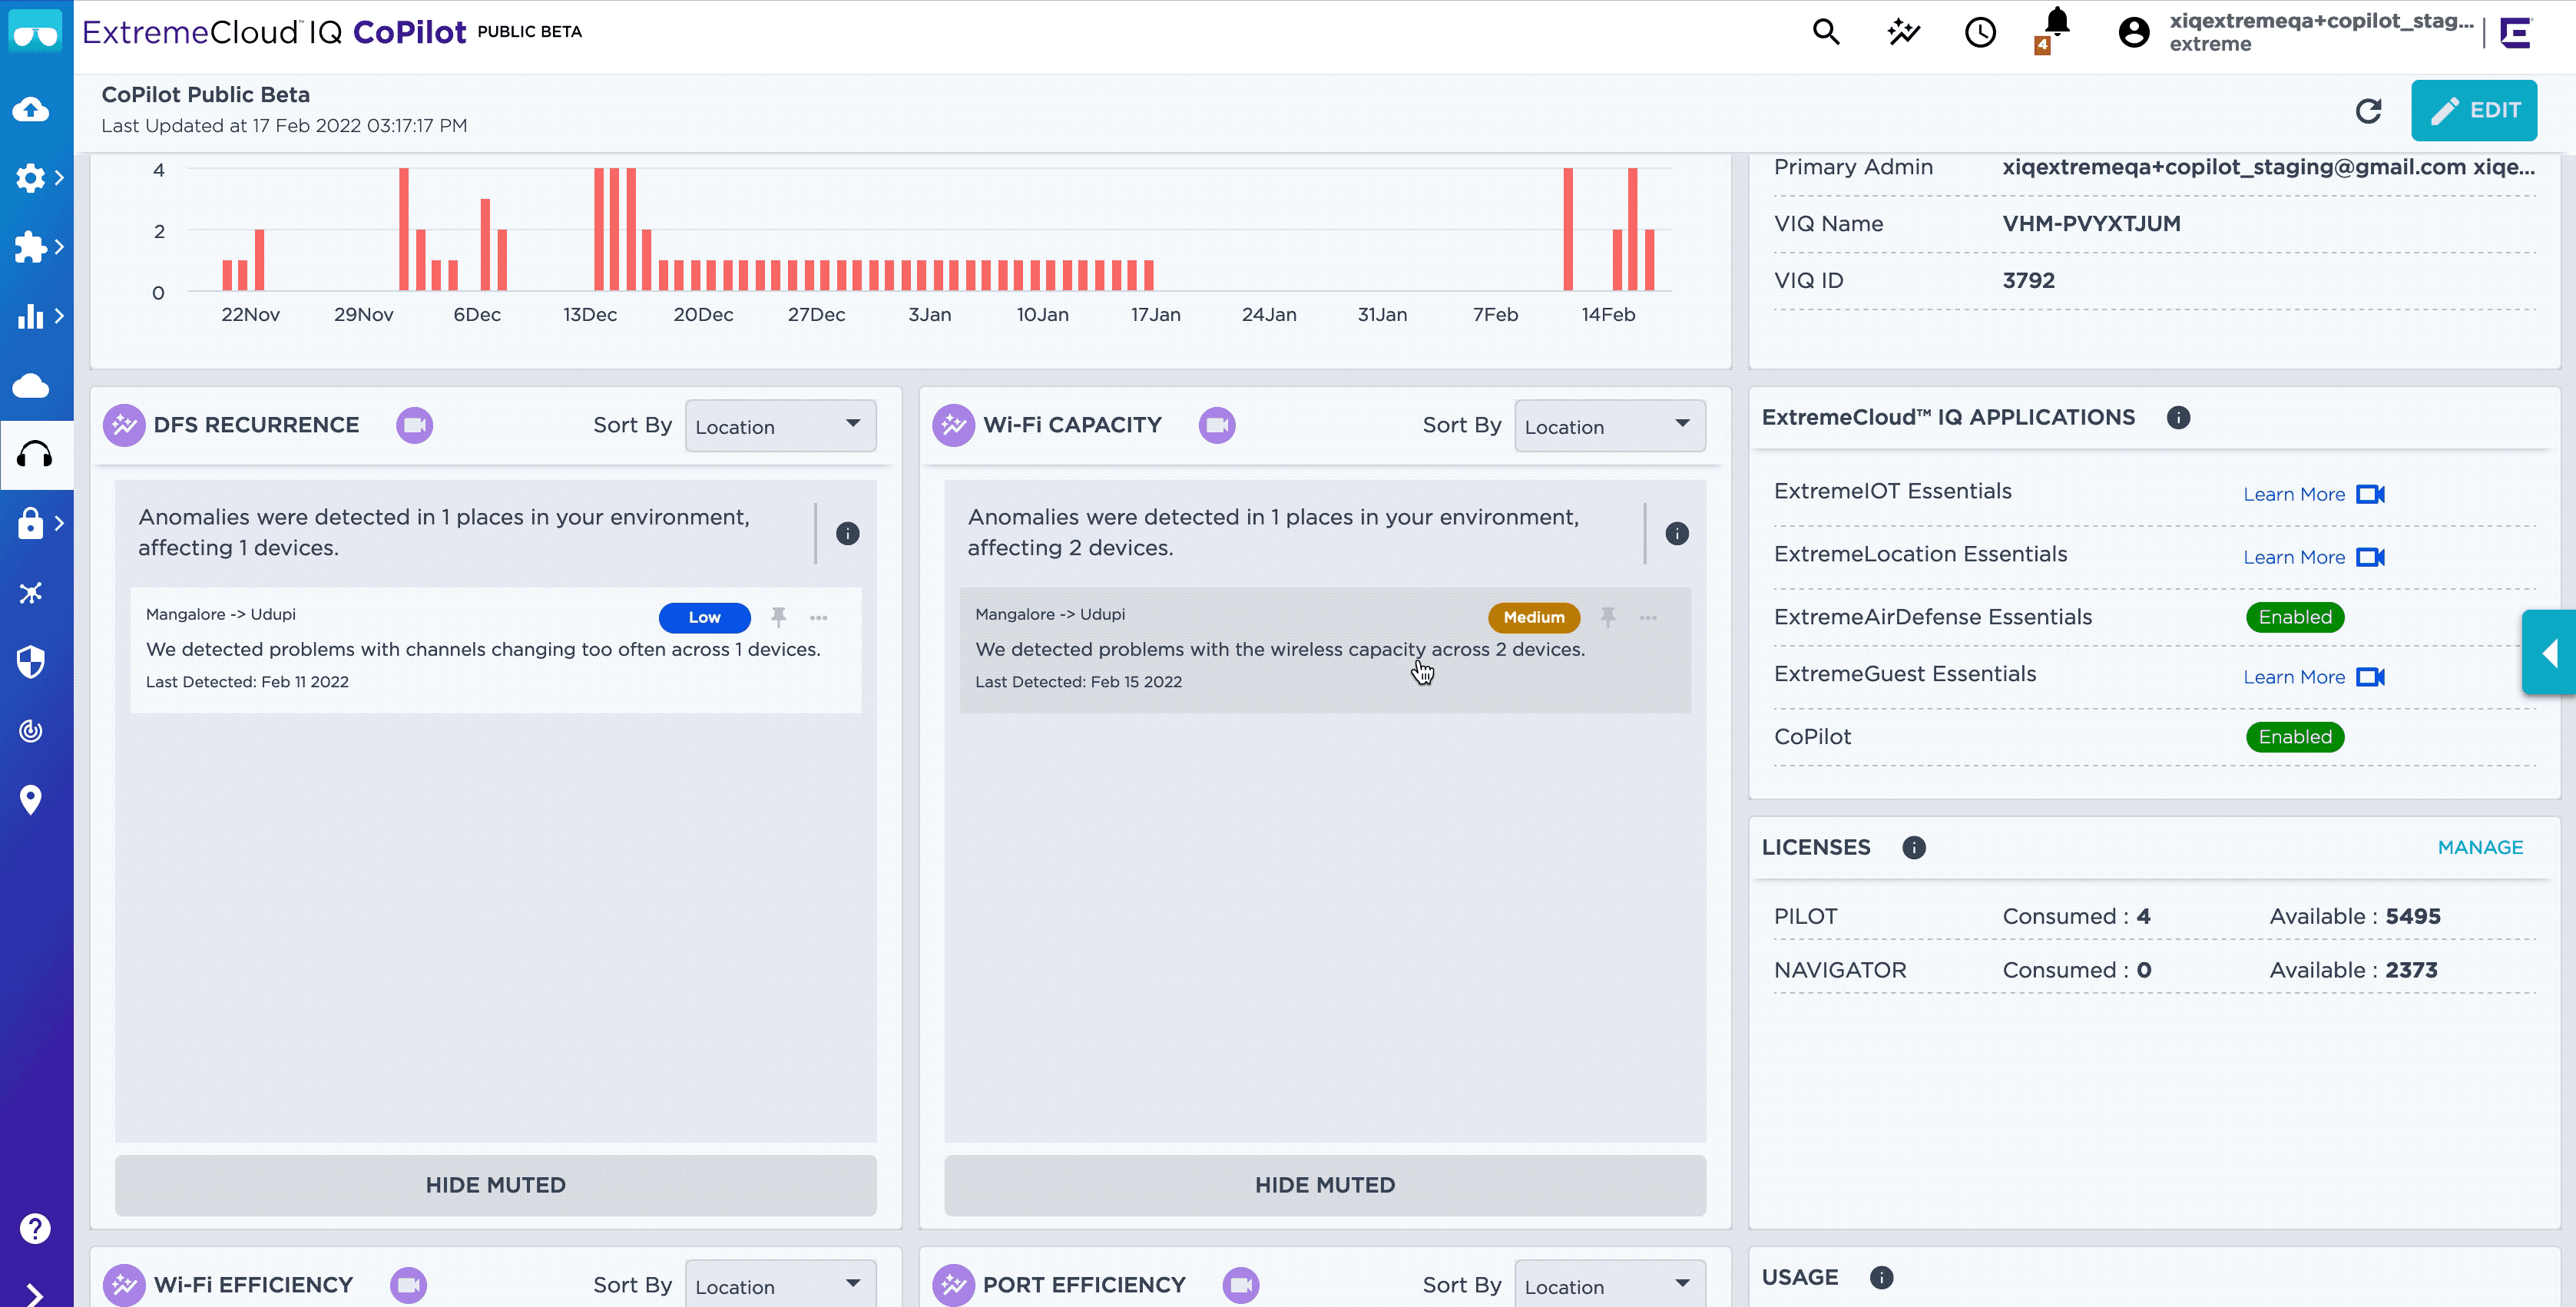The image size is (2576, 1307).
Task: Learn More about ExtremeGuest Essentials
Action: pos(2294,677)
